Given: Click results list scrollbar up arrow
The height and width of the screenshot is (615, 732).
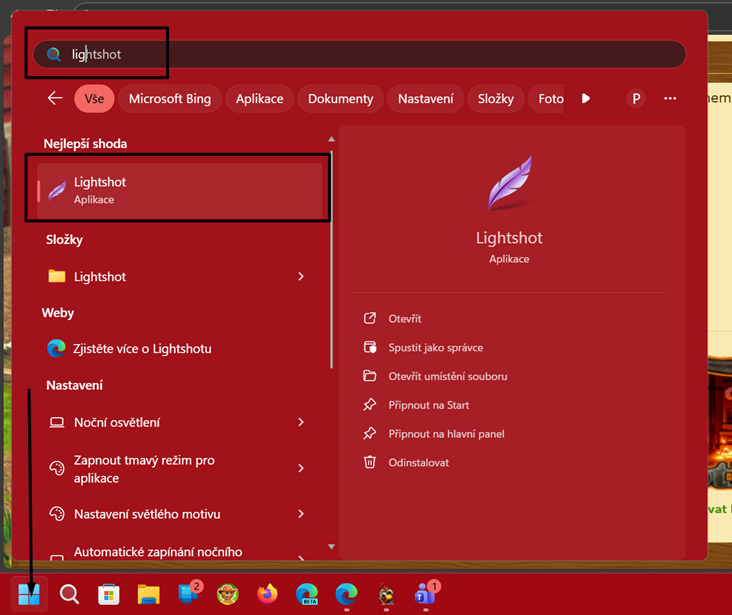Looking at the screenshot, I should 331,139.
